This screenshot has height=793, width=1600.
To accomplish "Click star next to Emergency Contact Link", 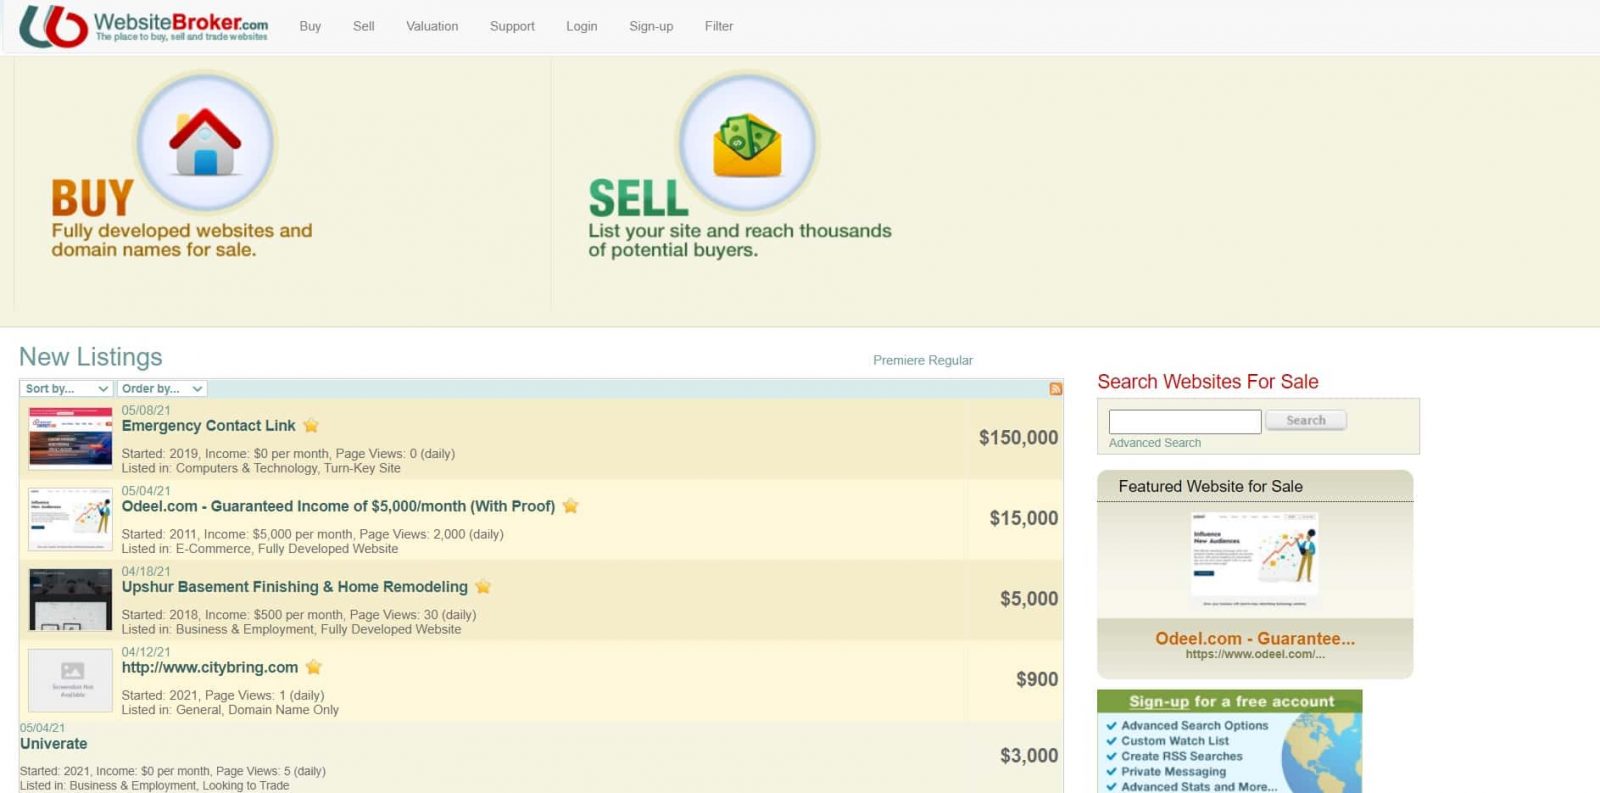I will tap(311, 426).
